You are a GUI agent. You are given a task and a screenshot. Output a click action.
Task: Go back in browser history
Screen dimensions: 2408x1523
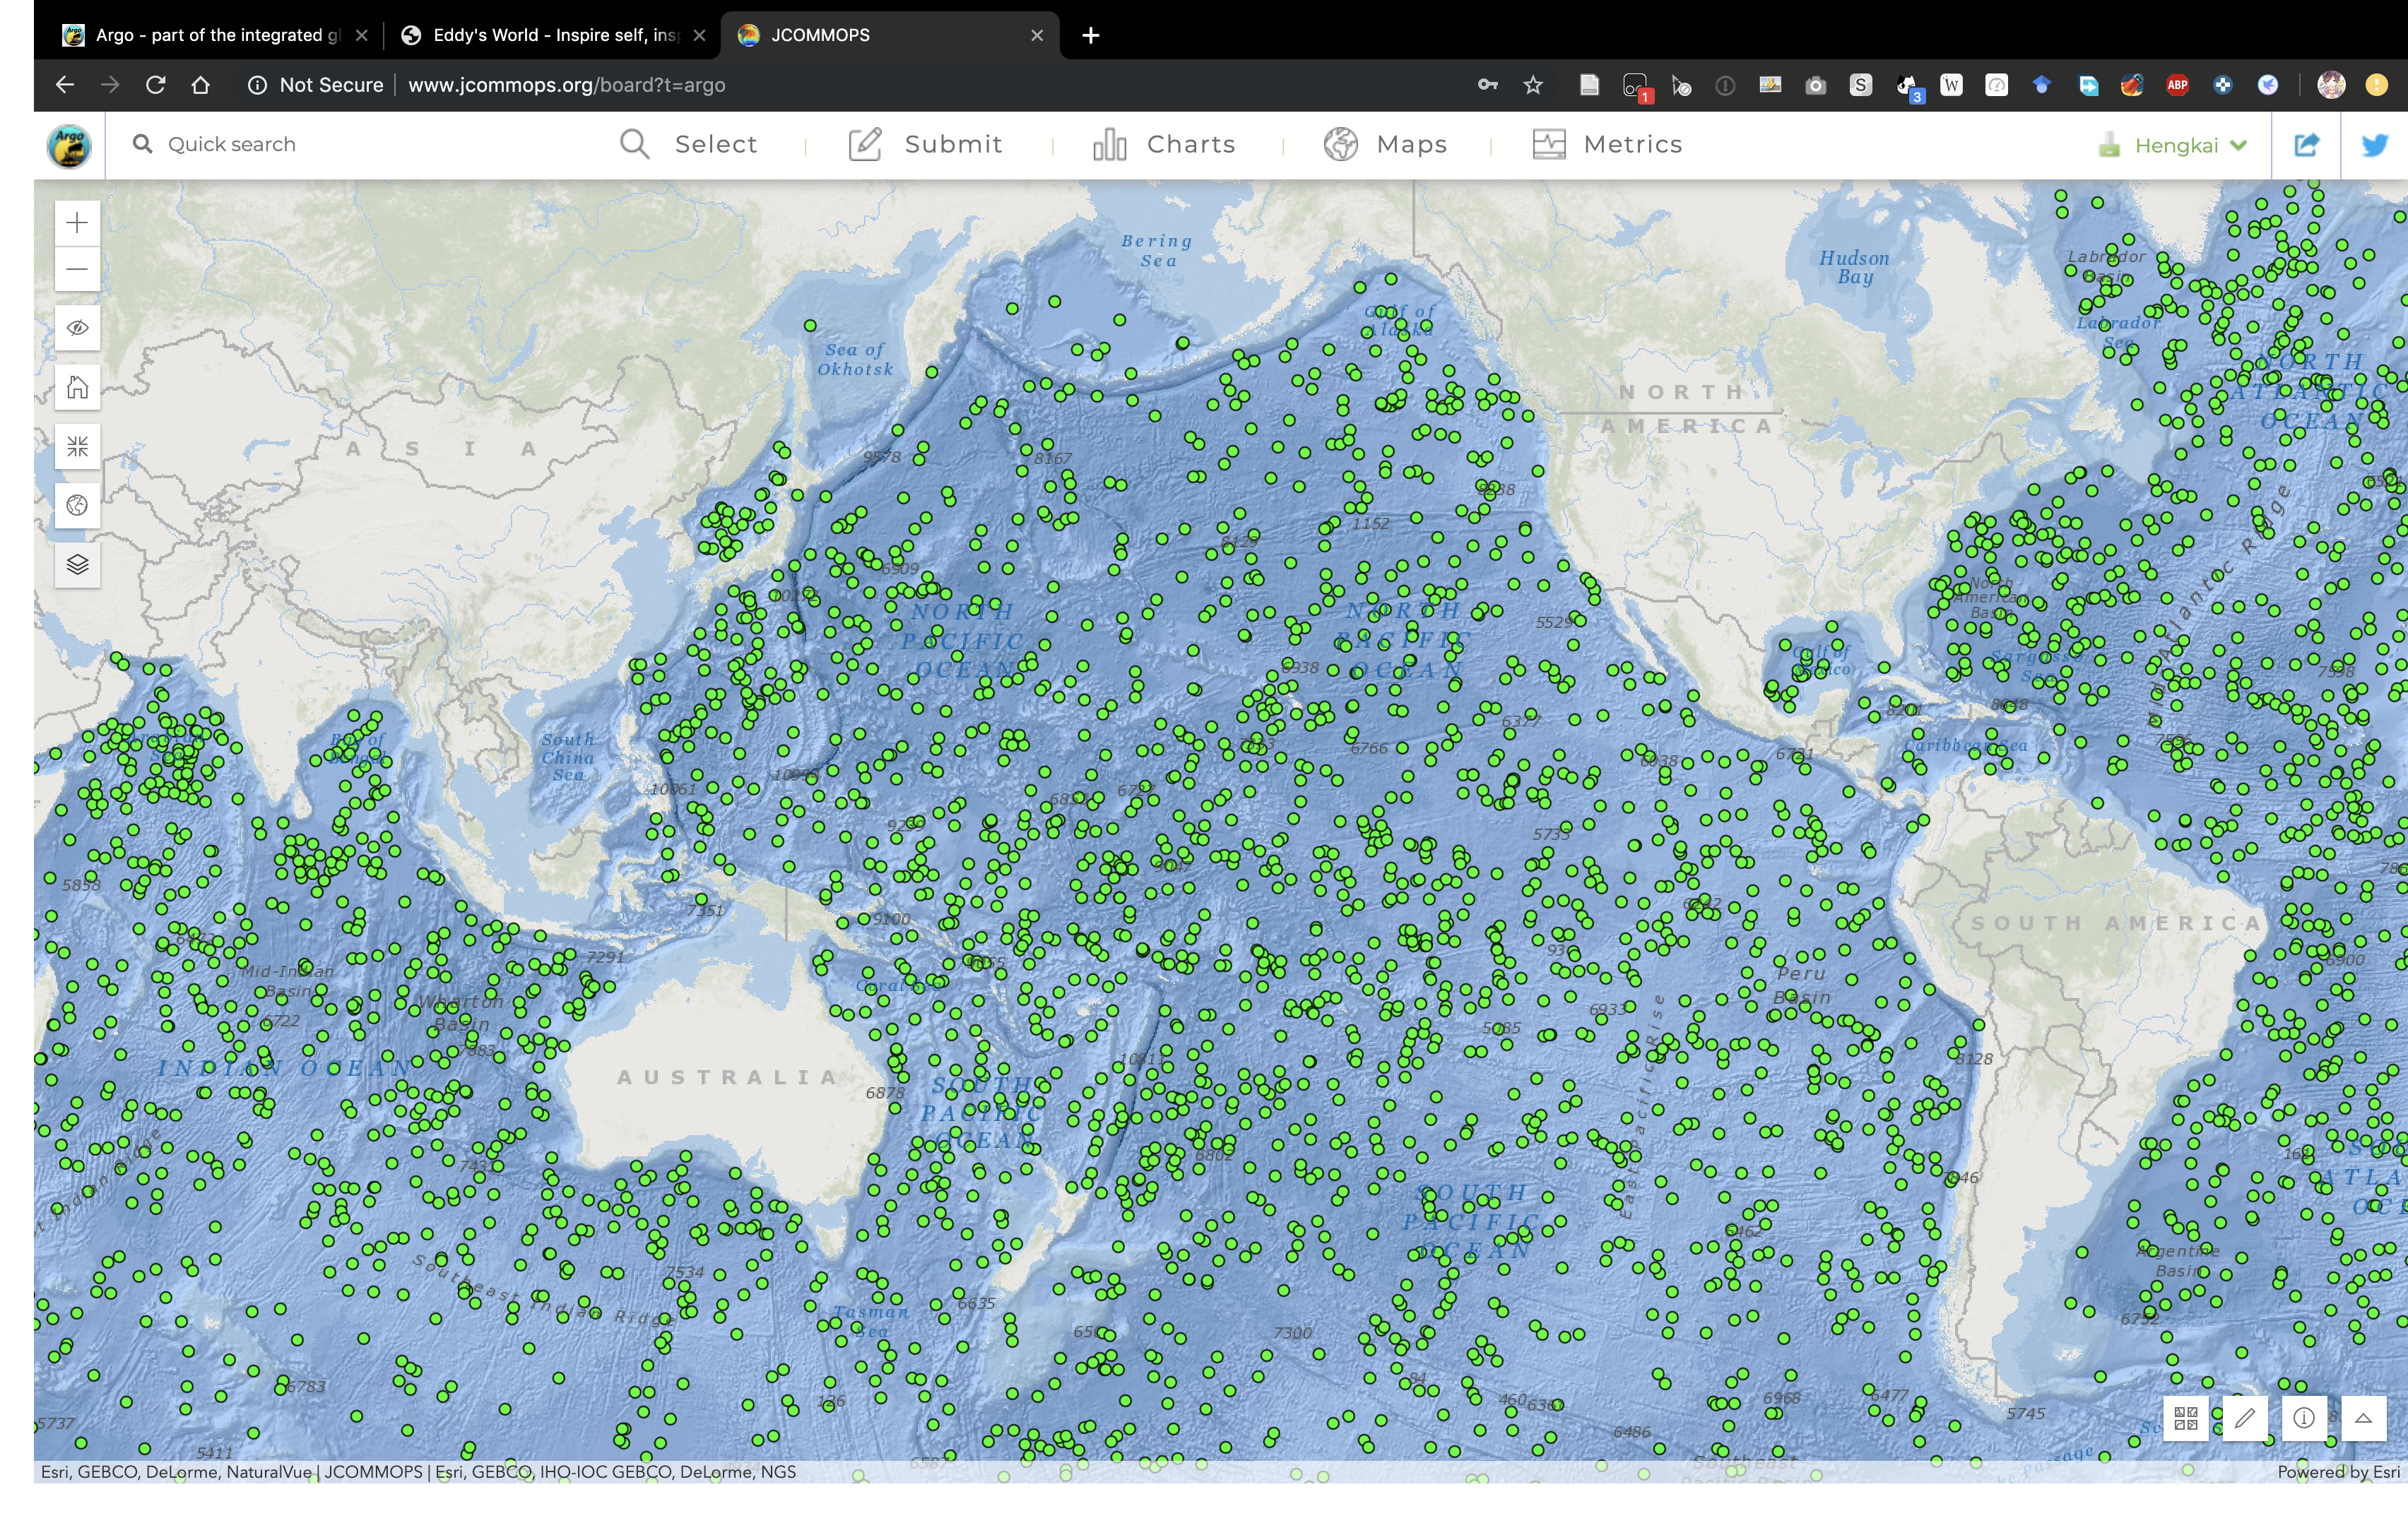tap(65, 85)
